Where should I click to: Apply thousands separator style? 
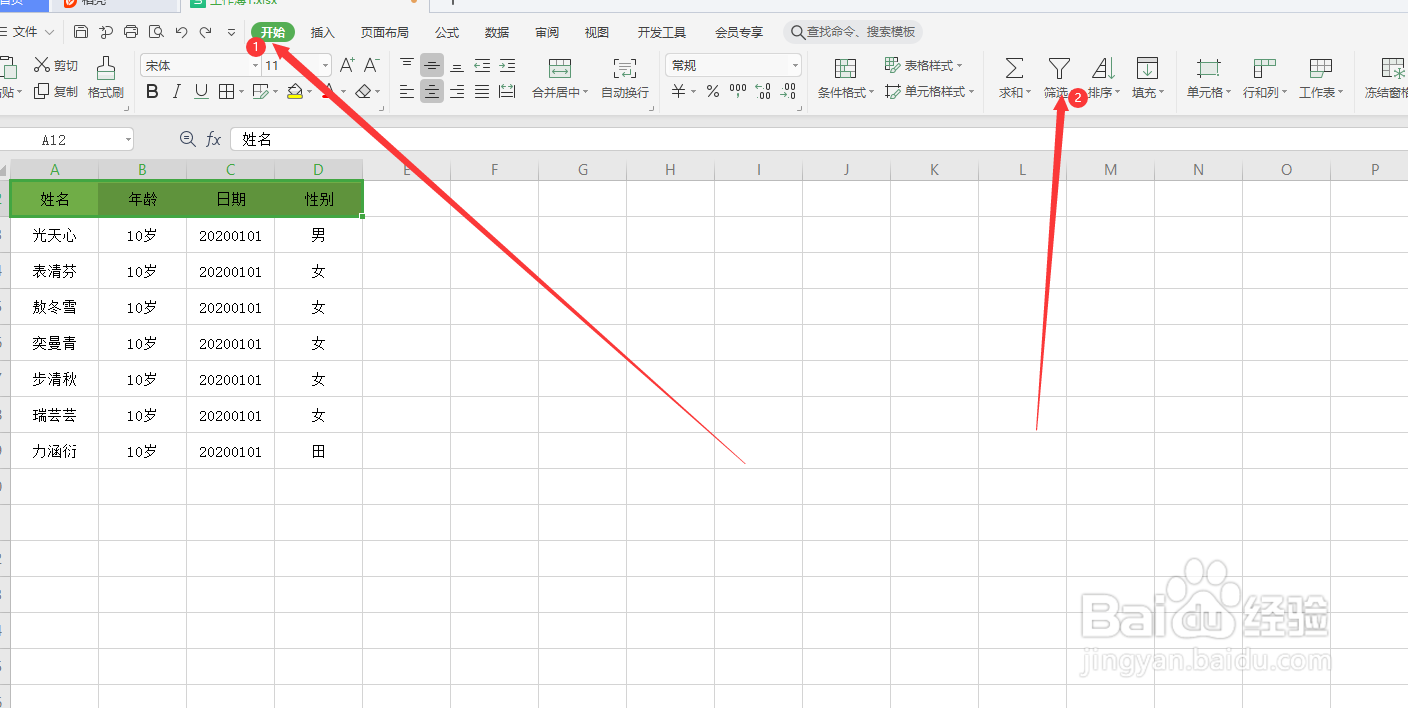click(x=738, y=91)
